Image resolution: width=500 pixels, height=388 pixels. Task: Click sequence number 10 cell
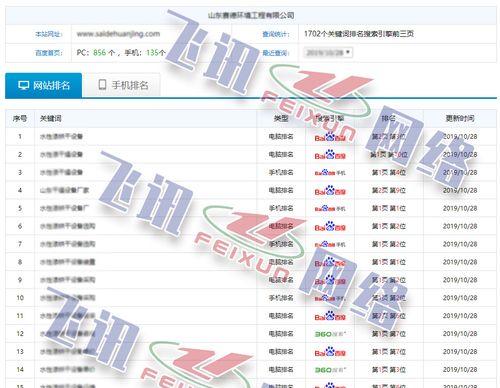20,298
